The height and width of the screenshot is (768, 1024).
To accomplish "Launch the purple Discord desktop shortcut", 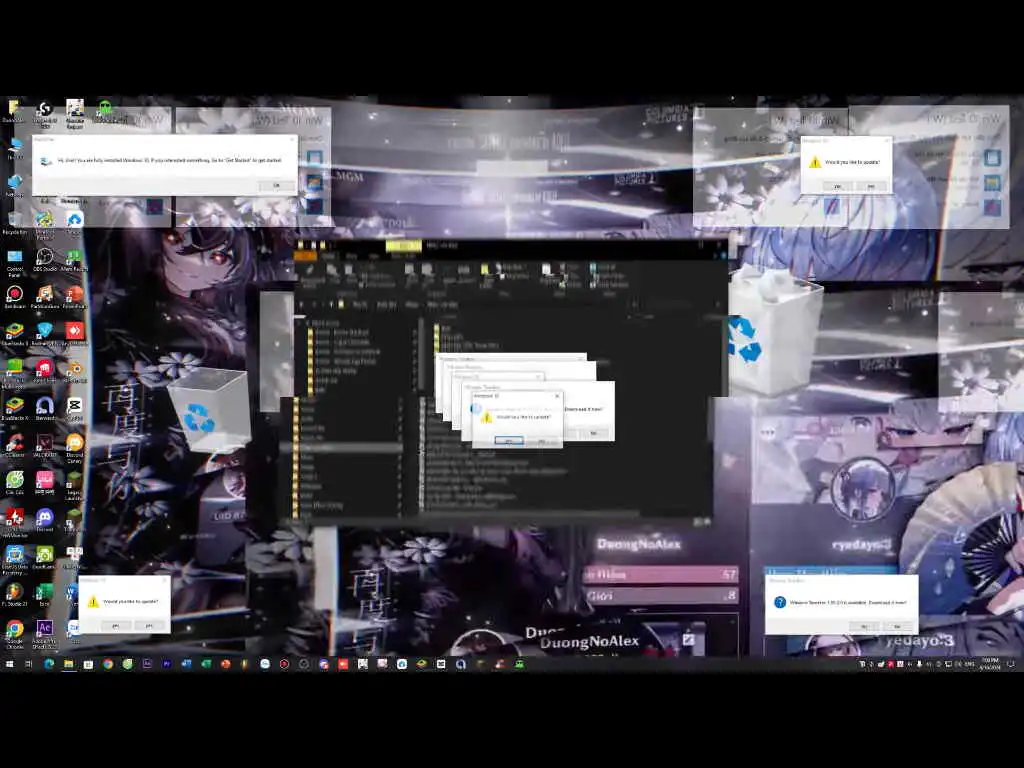I will 45,519.
